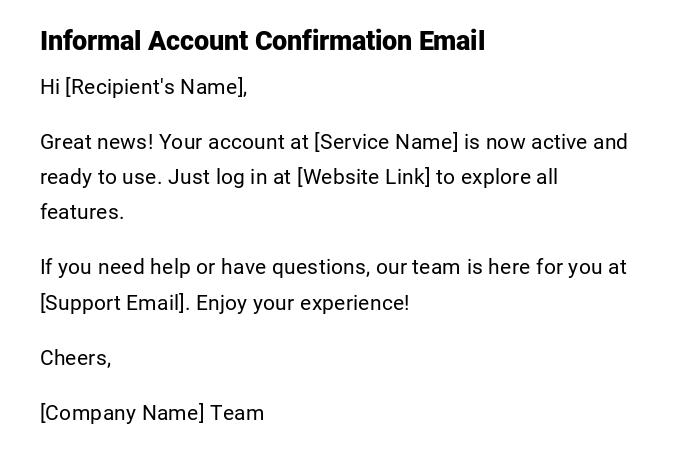Click the "Cheers," sign-off line

point(75,358)
